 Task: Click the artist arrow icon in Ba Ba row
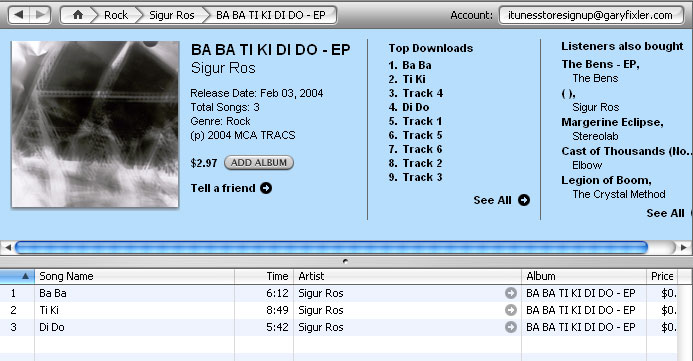point(511,293)
